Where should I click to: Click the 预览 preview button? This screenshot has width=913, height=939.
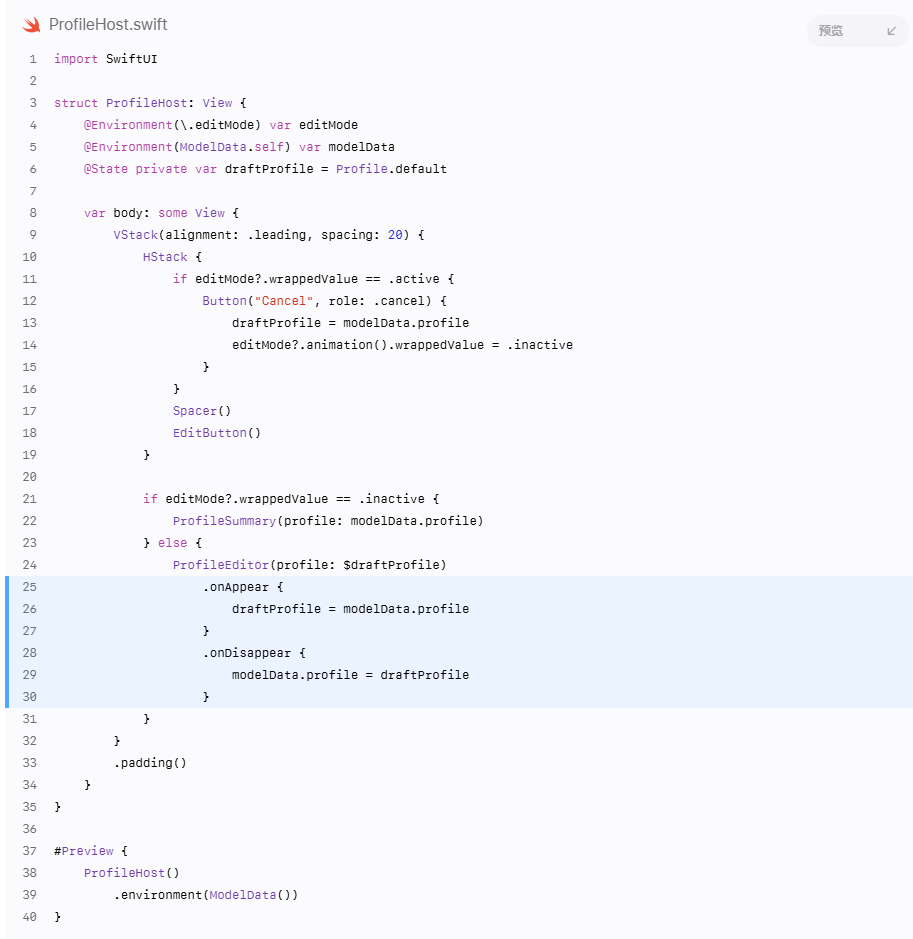[857, 31]
